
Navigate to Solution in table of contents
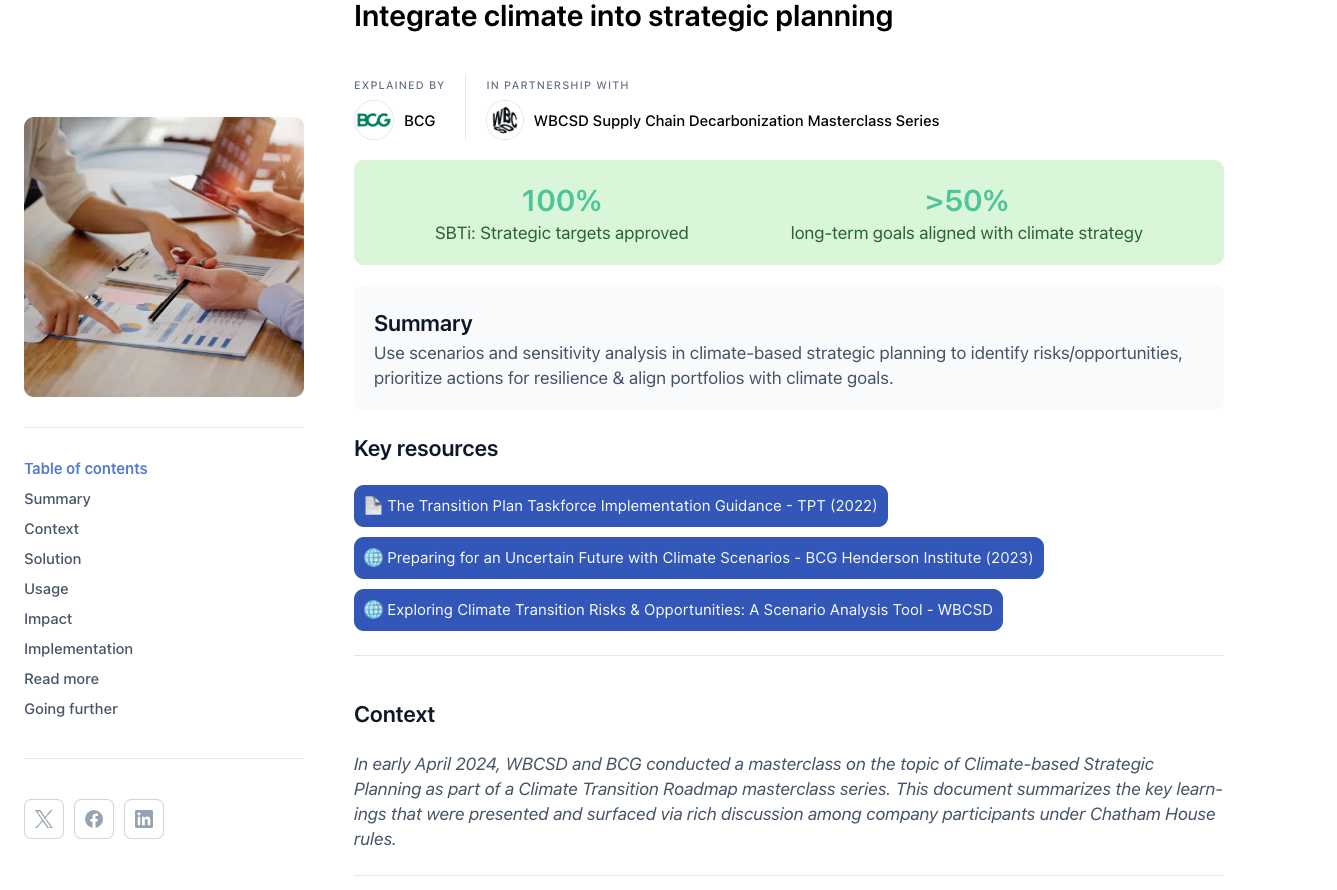click(53, 559)
